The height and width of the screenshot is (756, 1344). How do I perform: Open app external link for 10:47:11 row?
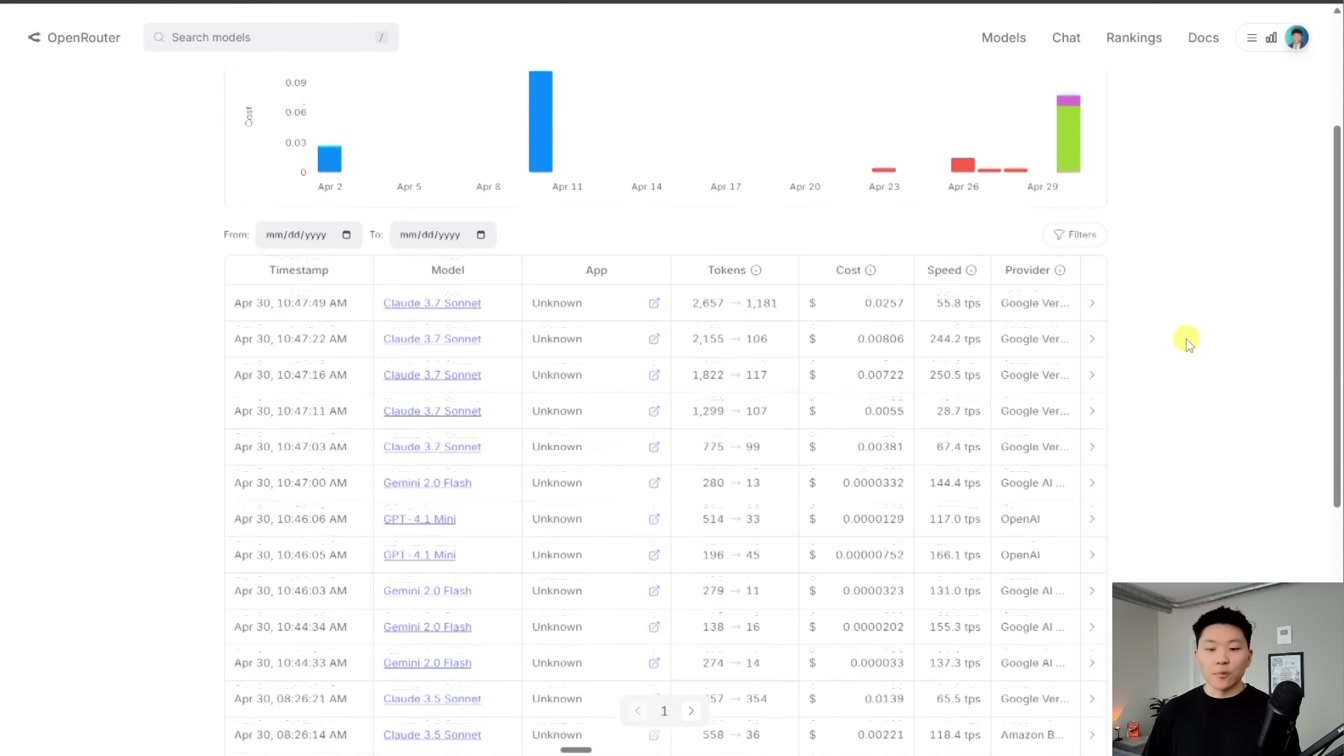654,411
